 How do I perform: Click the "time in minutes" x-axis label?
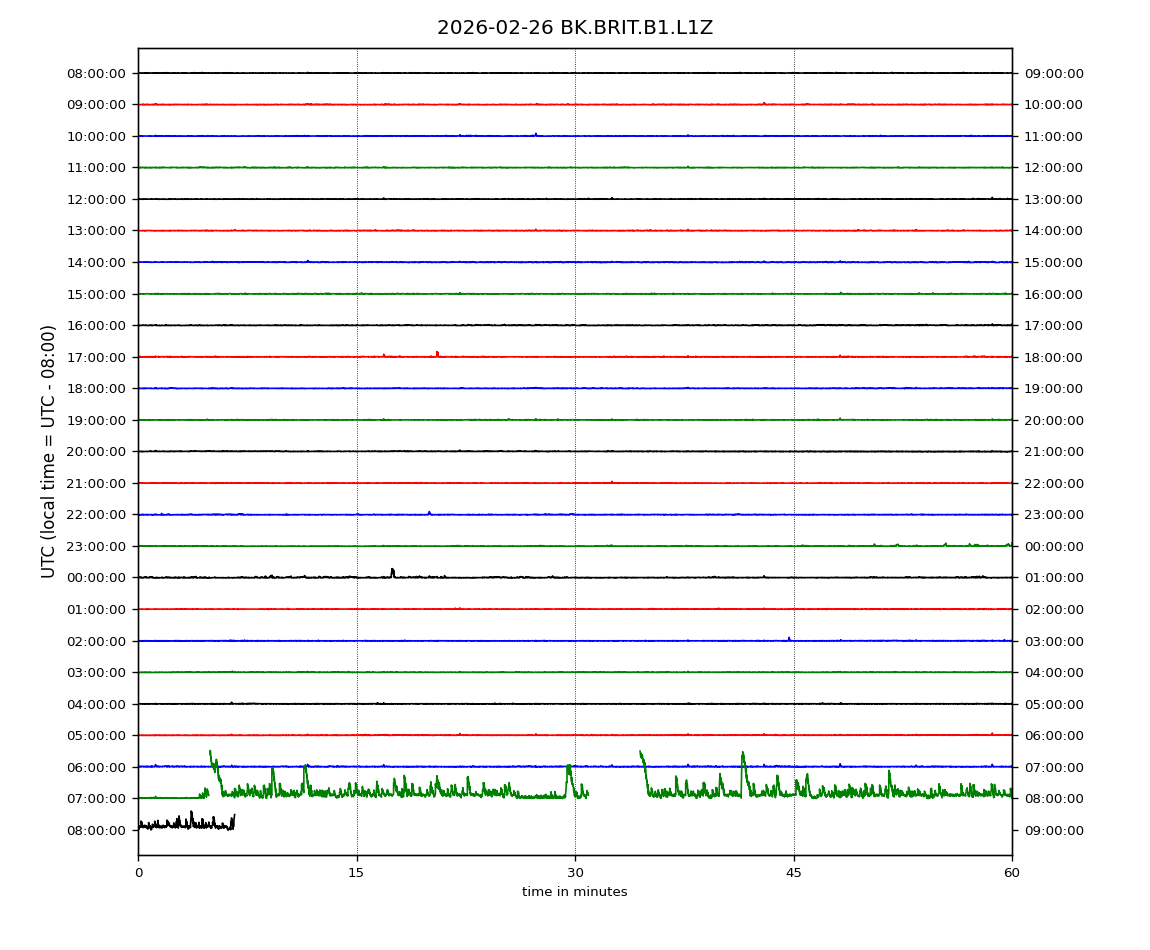point(574,892)
